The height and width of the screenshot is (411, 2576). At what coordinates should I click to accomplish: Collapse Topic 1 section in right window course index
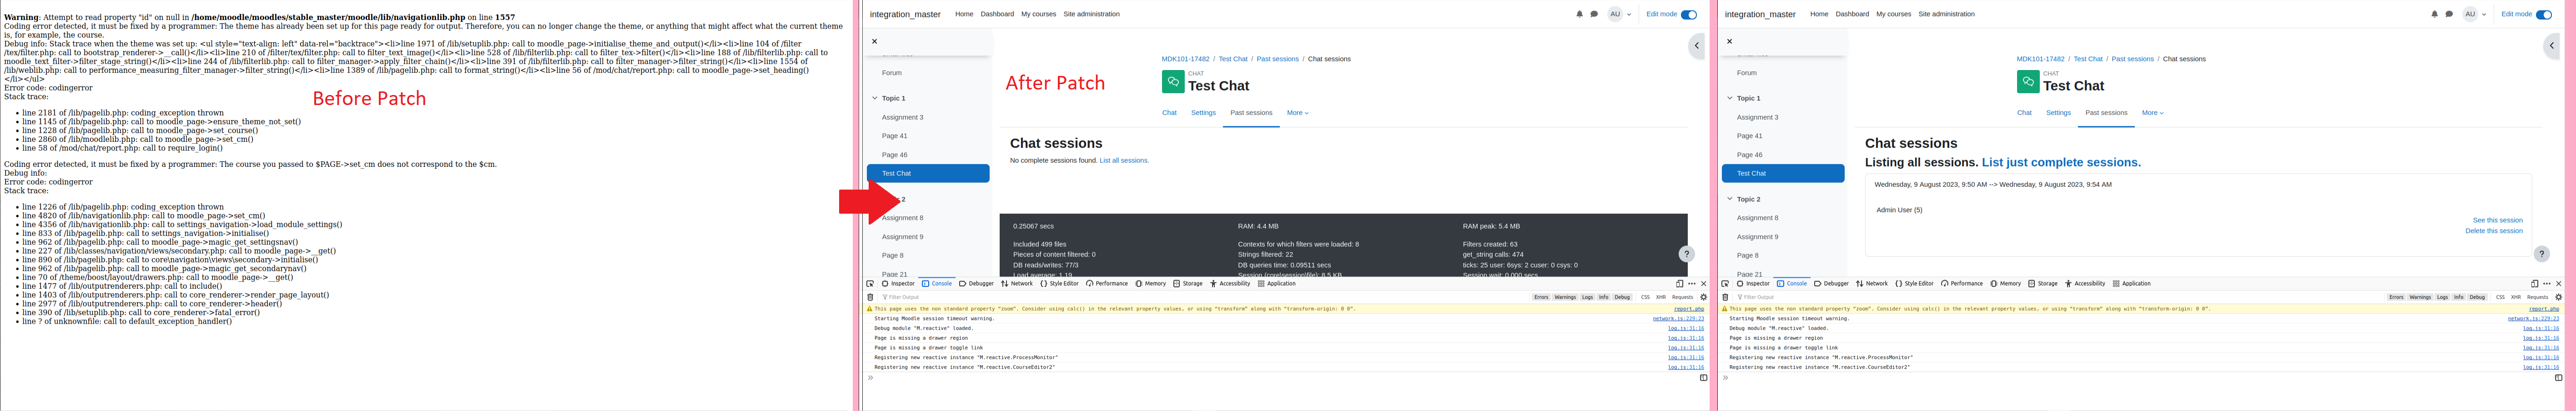pyautogui.click(x=1730, y=98)
